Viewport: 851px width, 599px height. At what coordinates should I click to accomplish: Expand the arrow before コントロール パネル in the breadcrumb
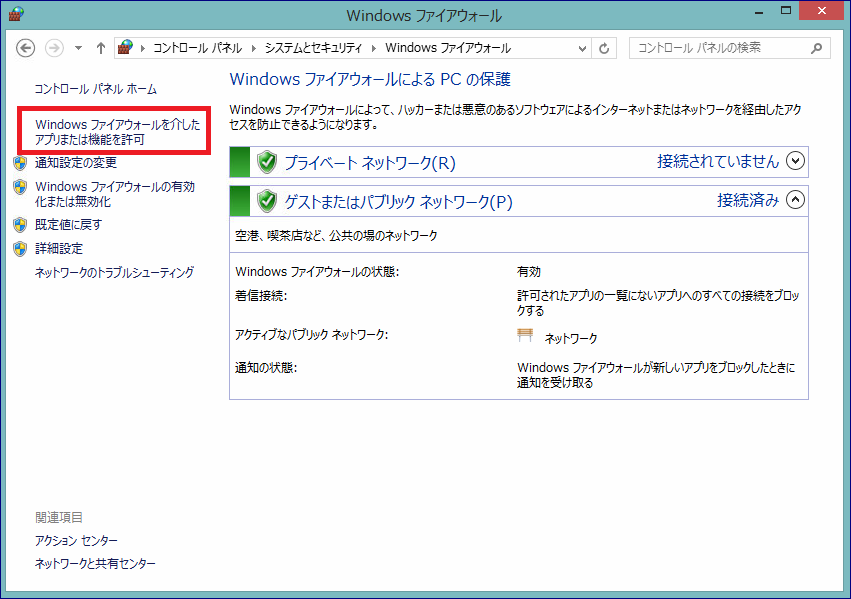[x=143, y=48]
